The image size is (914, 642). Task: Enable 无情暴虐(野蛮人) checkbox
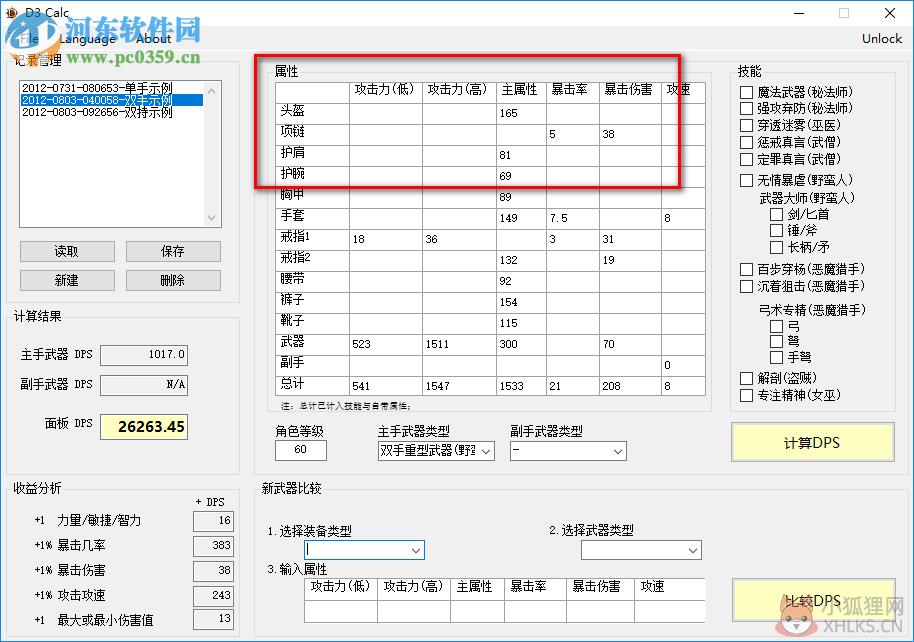click(746, 180)
